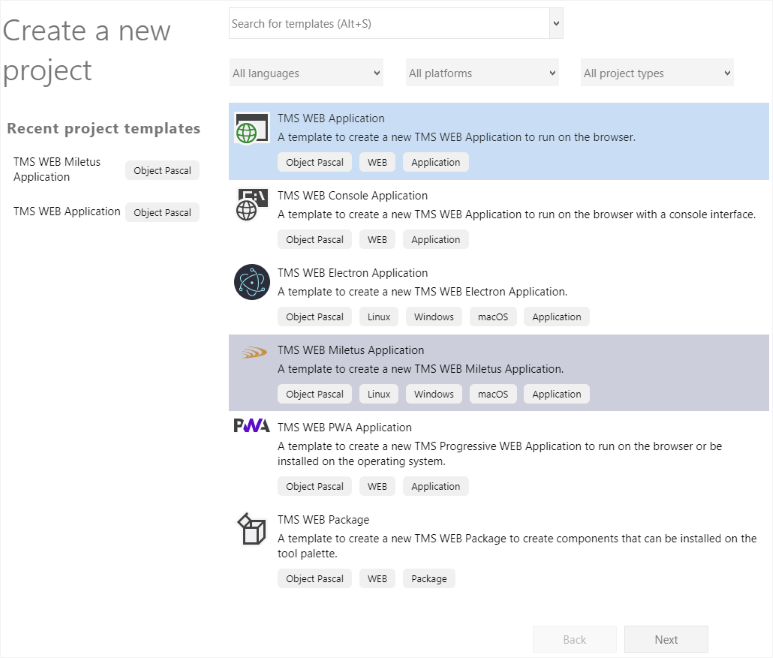Click the Next button
The height and width of the screenshot is (658, 773).
click(x=666, y=639)
